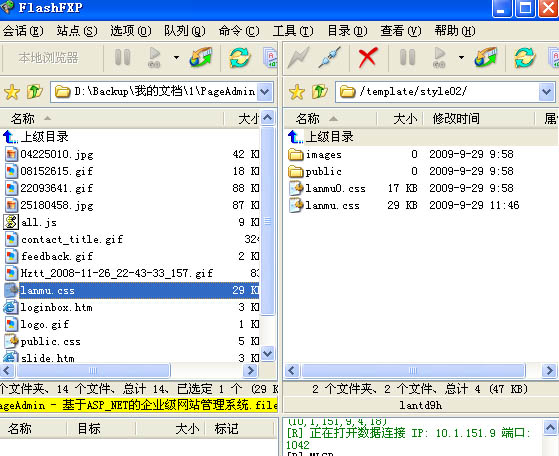This screenshot has height=456, width=559.
Task: Open the 帮助 menu
Action: pyautogui.click(x=455, y=31)
